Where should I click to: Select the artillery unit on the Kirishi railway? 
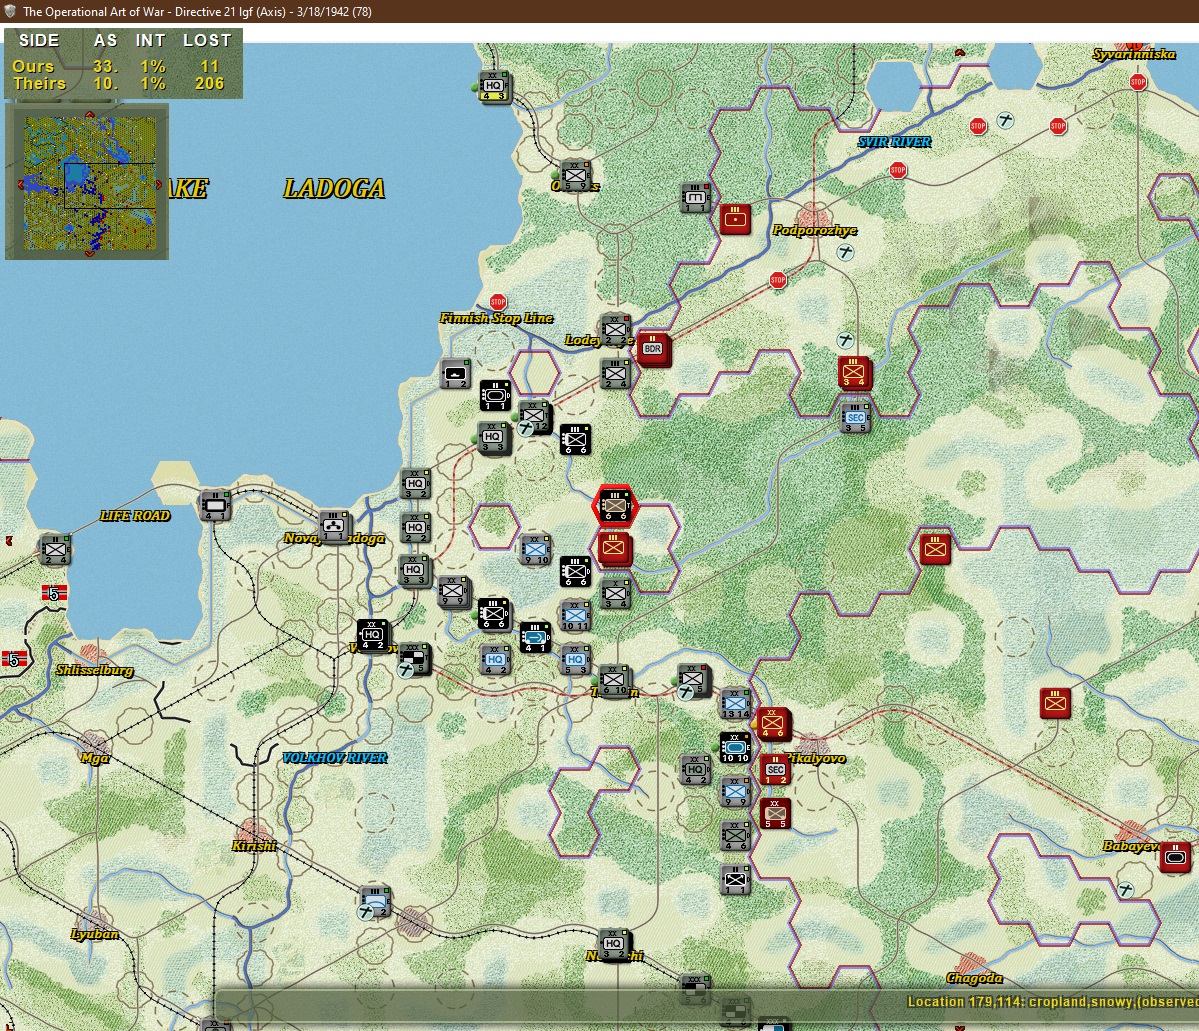(x=375, y=903)
